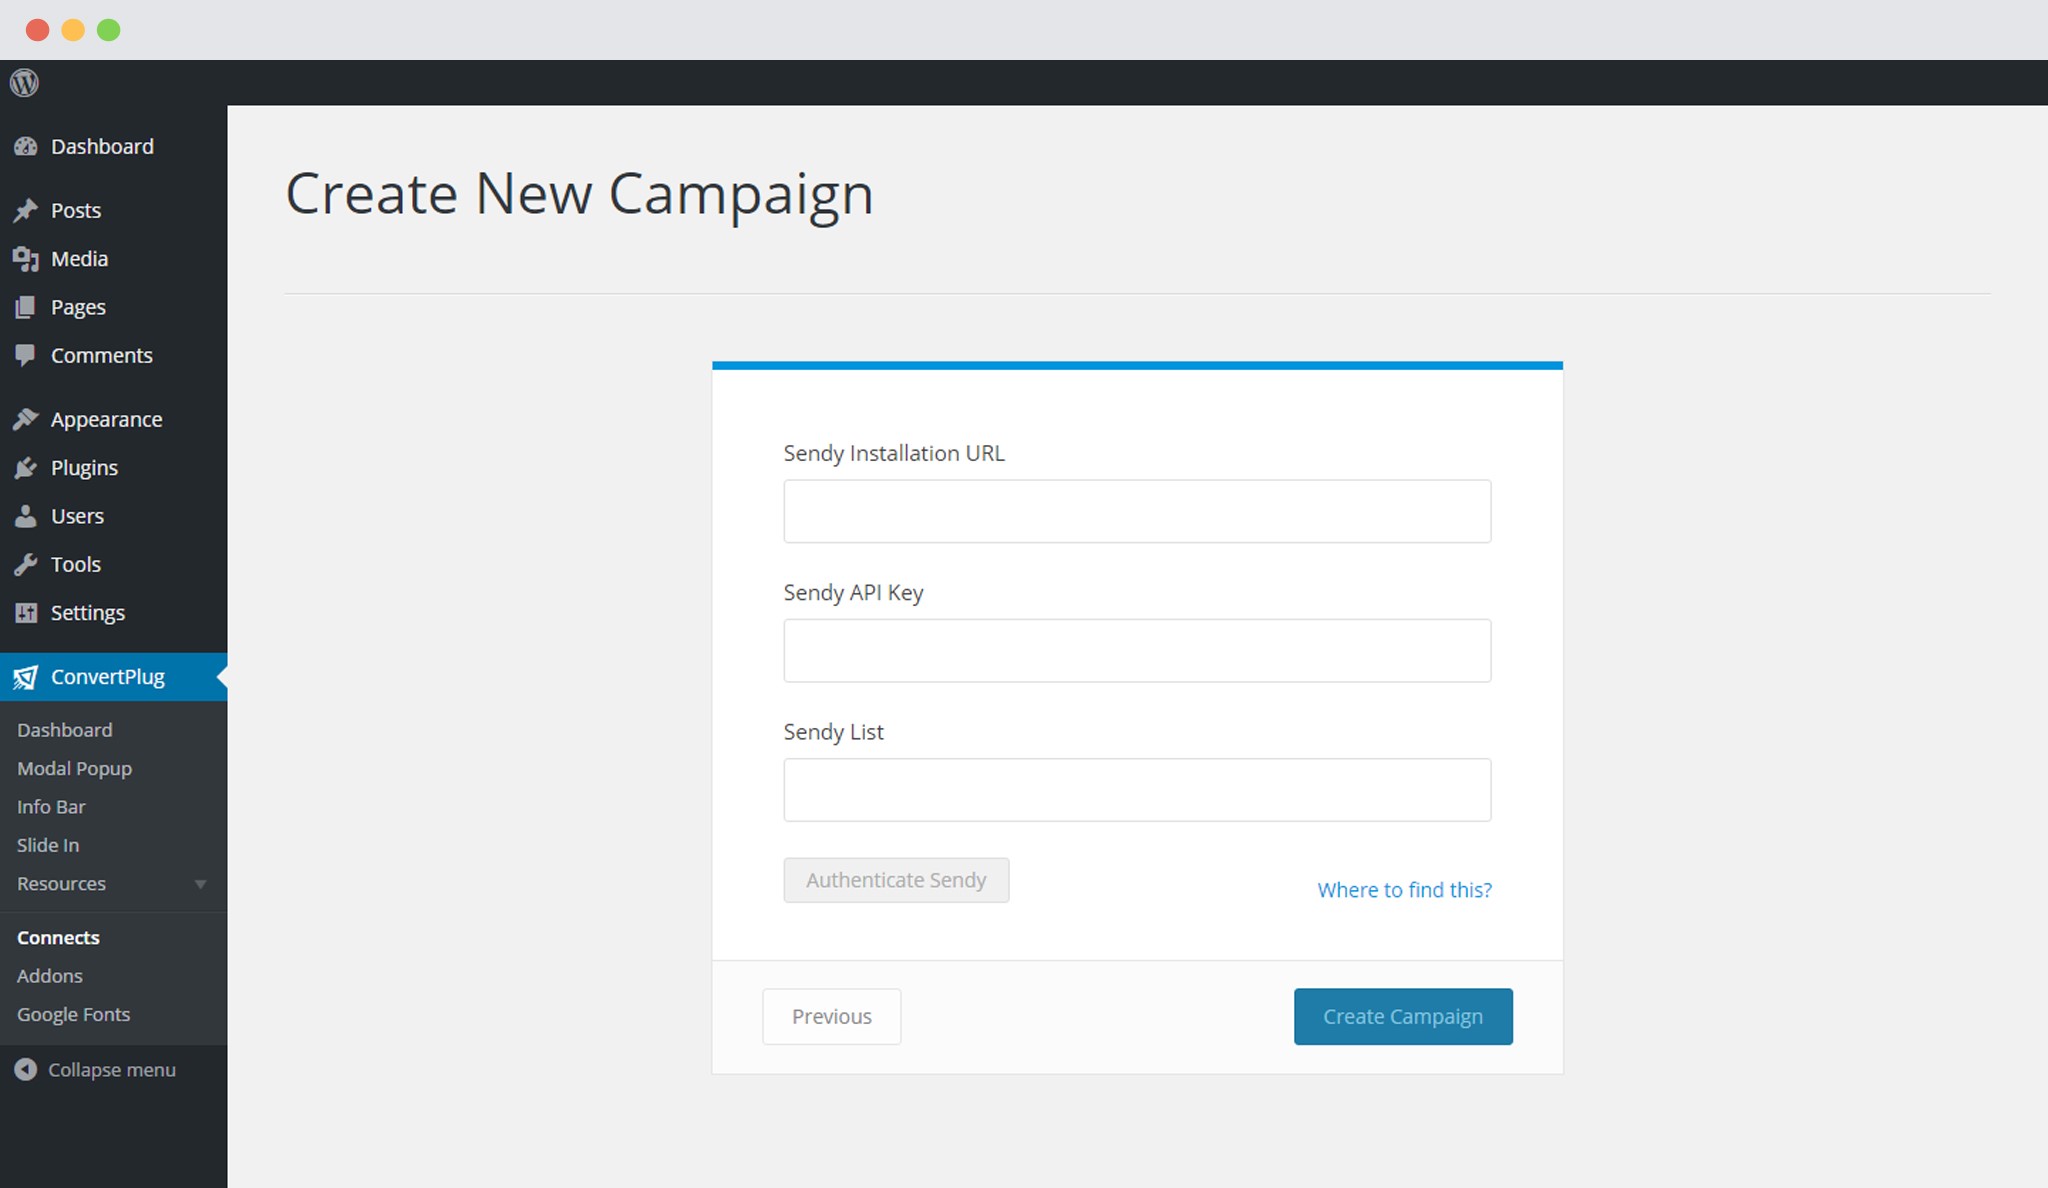Click the Comments bubble icon
The width and height of the screenshot is (2048, 1188).
coord(26,355)
